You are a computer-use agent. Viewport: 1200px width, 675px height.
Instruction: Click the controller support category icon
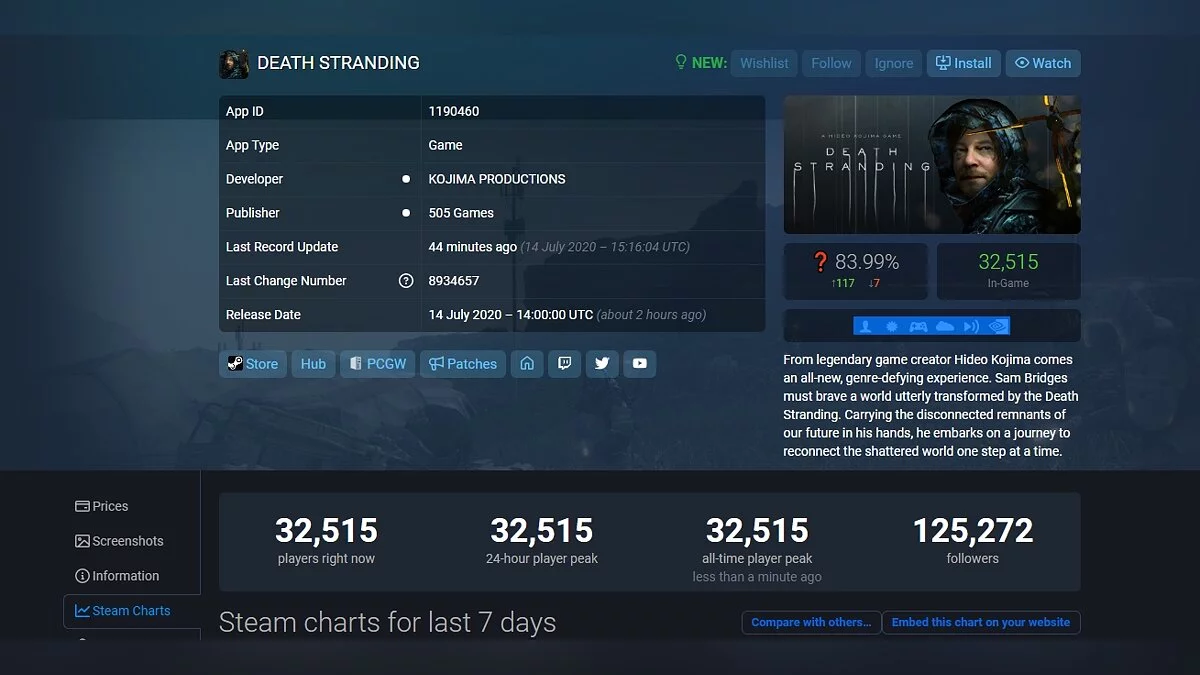[919, 326]
